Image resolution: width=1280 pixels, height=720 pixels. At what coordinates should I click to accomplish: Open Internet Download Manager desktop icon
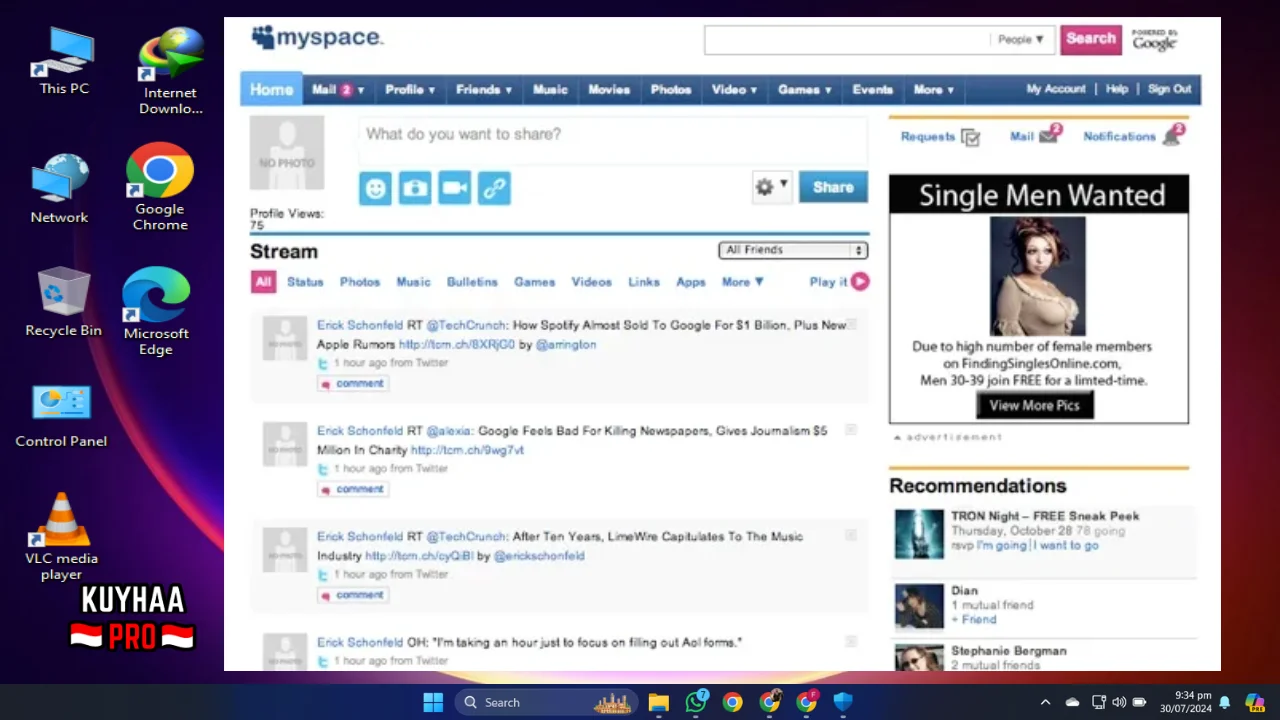[171, 70]
